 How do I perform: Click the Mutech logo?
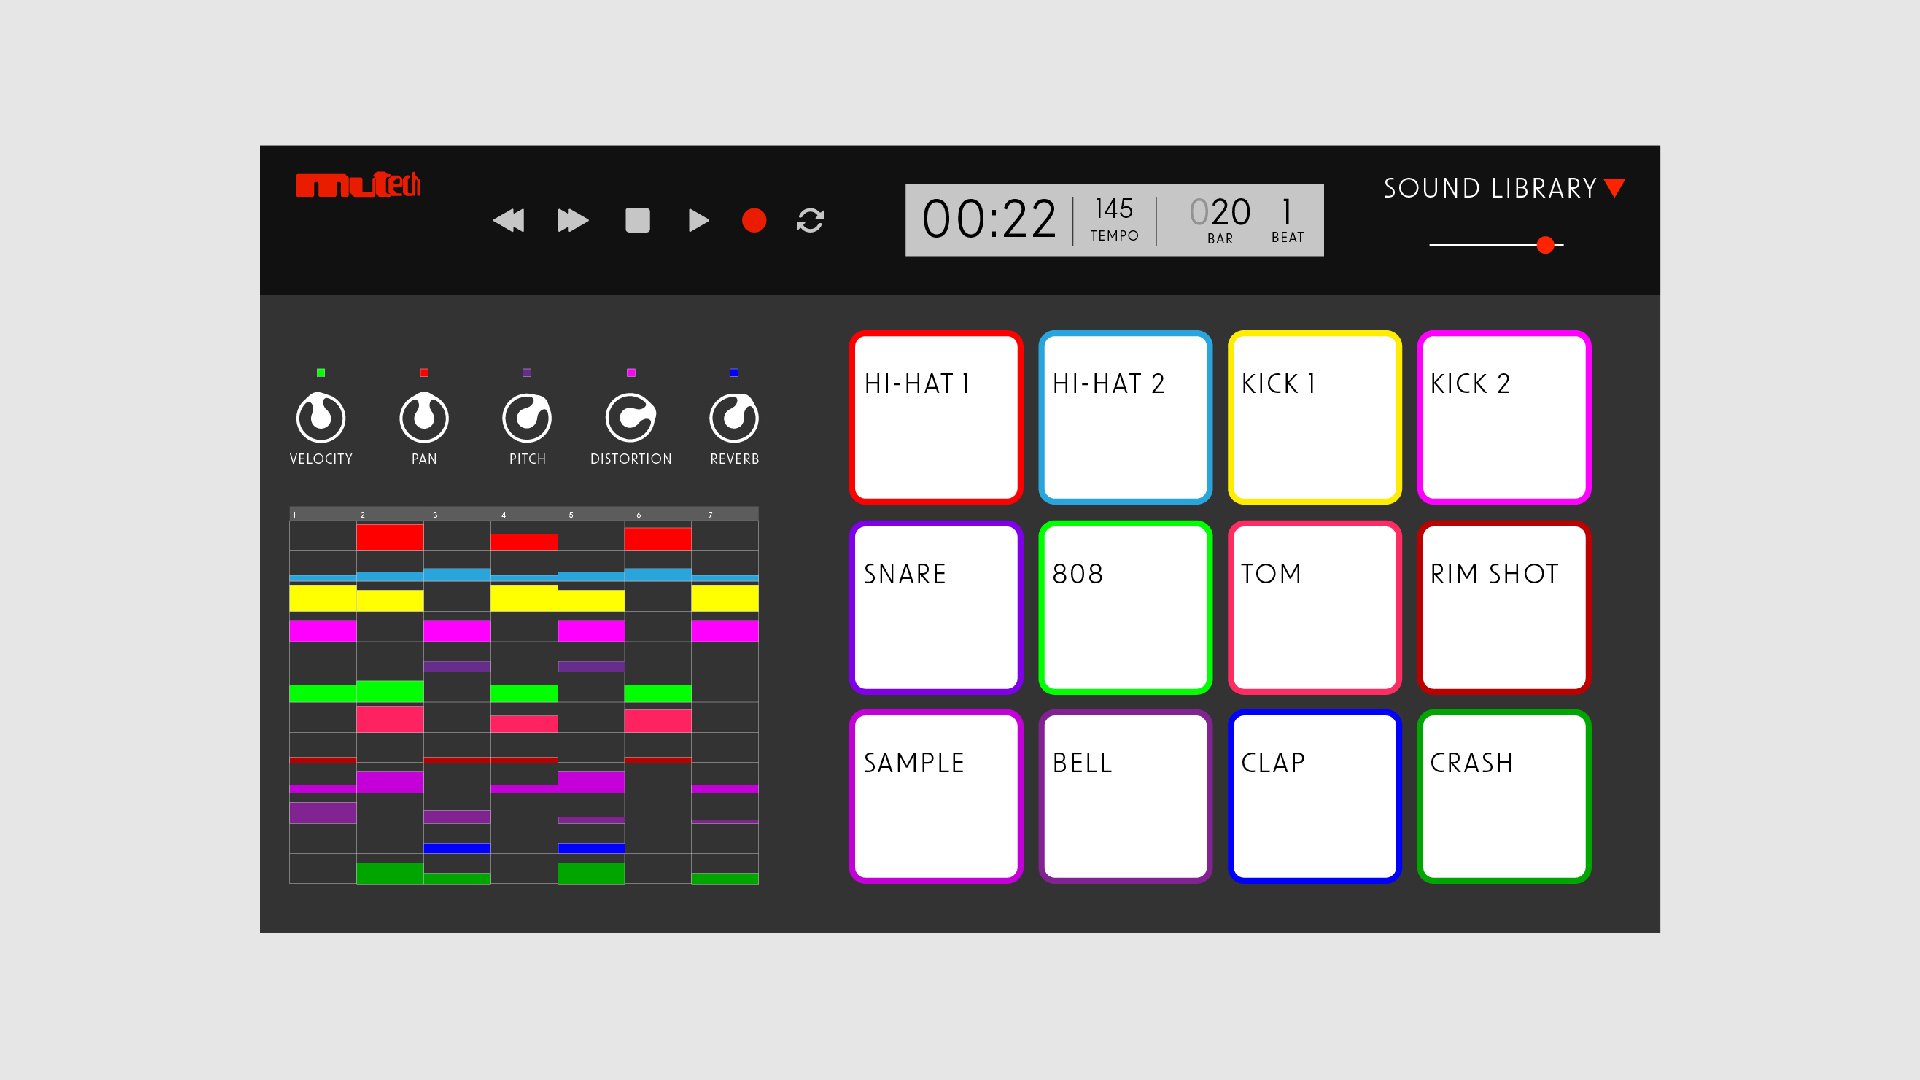(358, 185)
